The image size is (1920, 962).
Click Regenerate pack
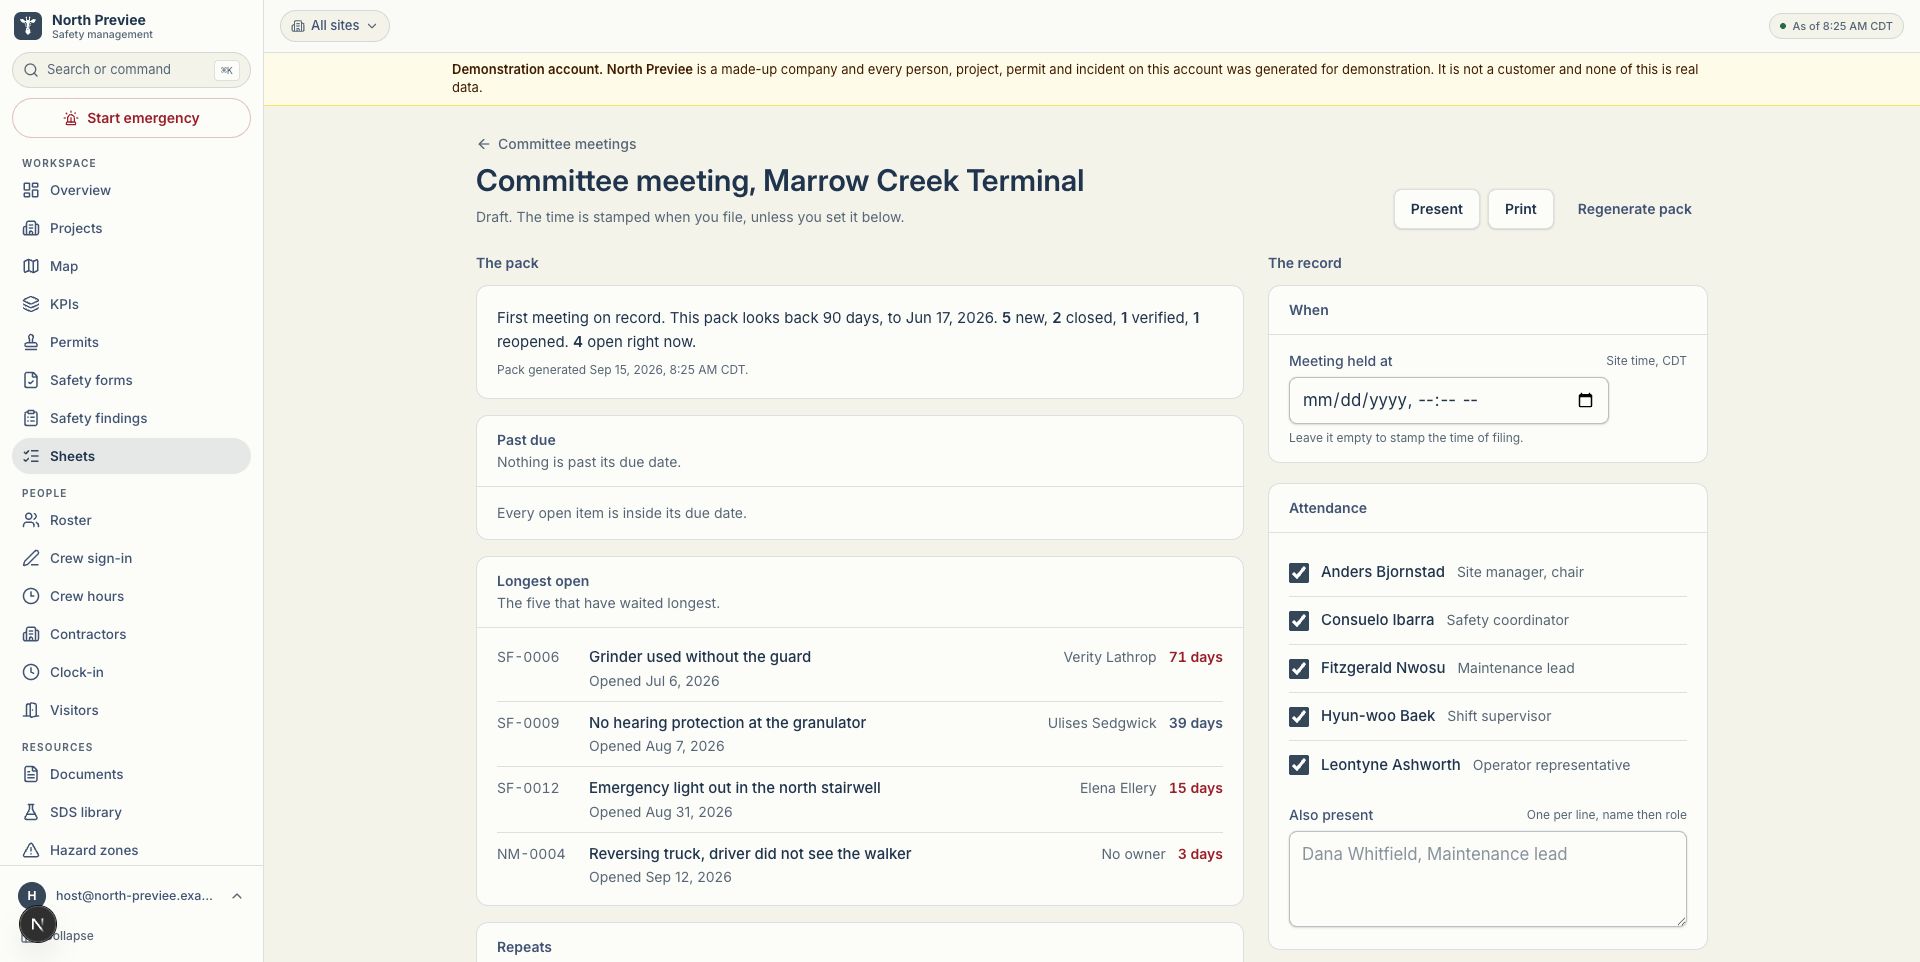point(1634,209)
